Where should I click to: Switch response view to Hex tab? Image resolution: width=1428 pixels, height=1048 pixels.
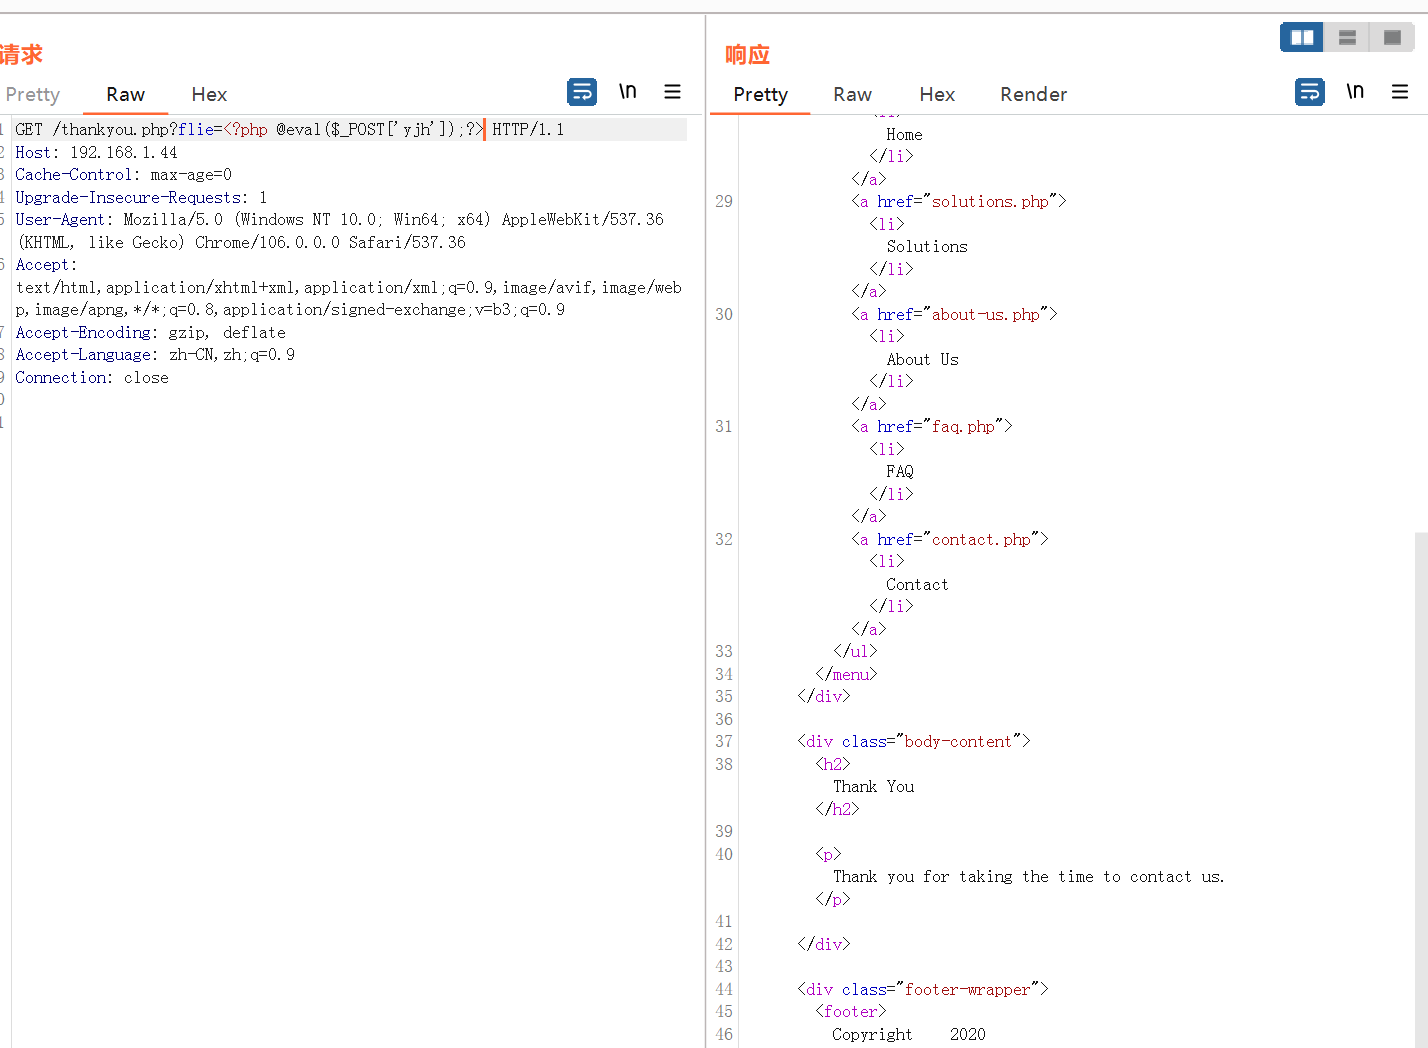(937, 94)
